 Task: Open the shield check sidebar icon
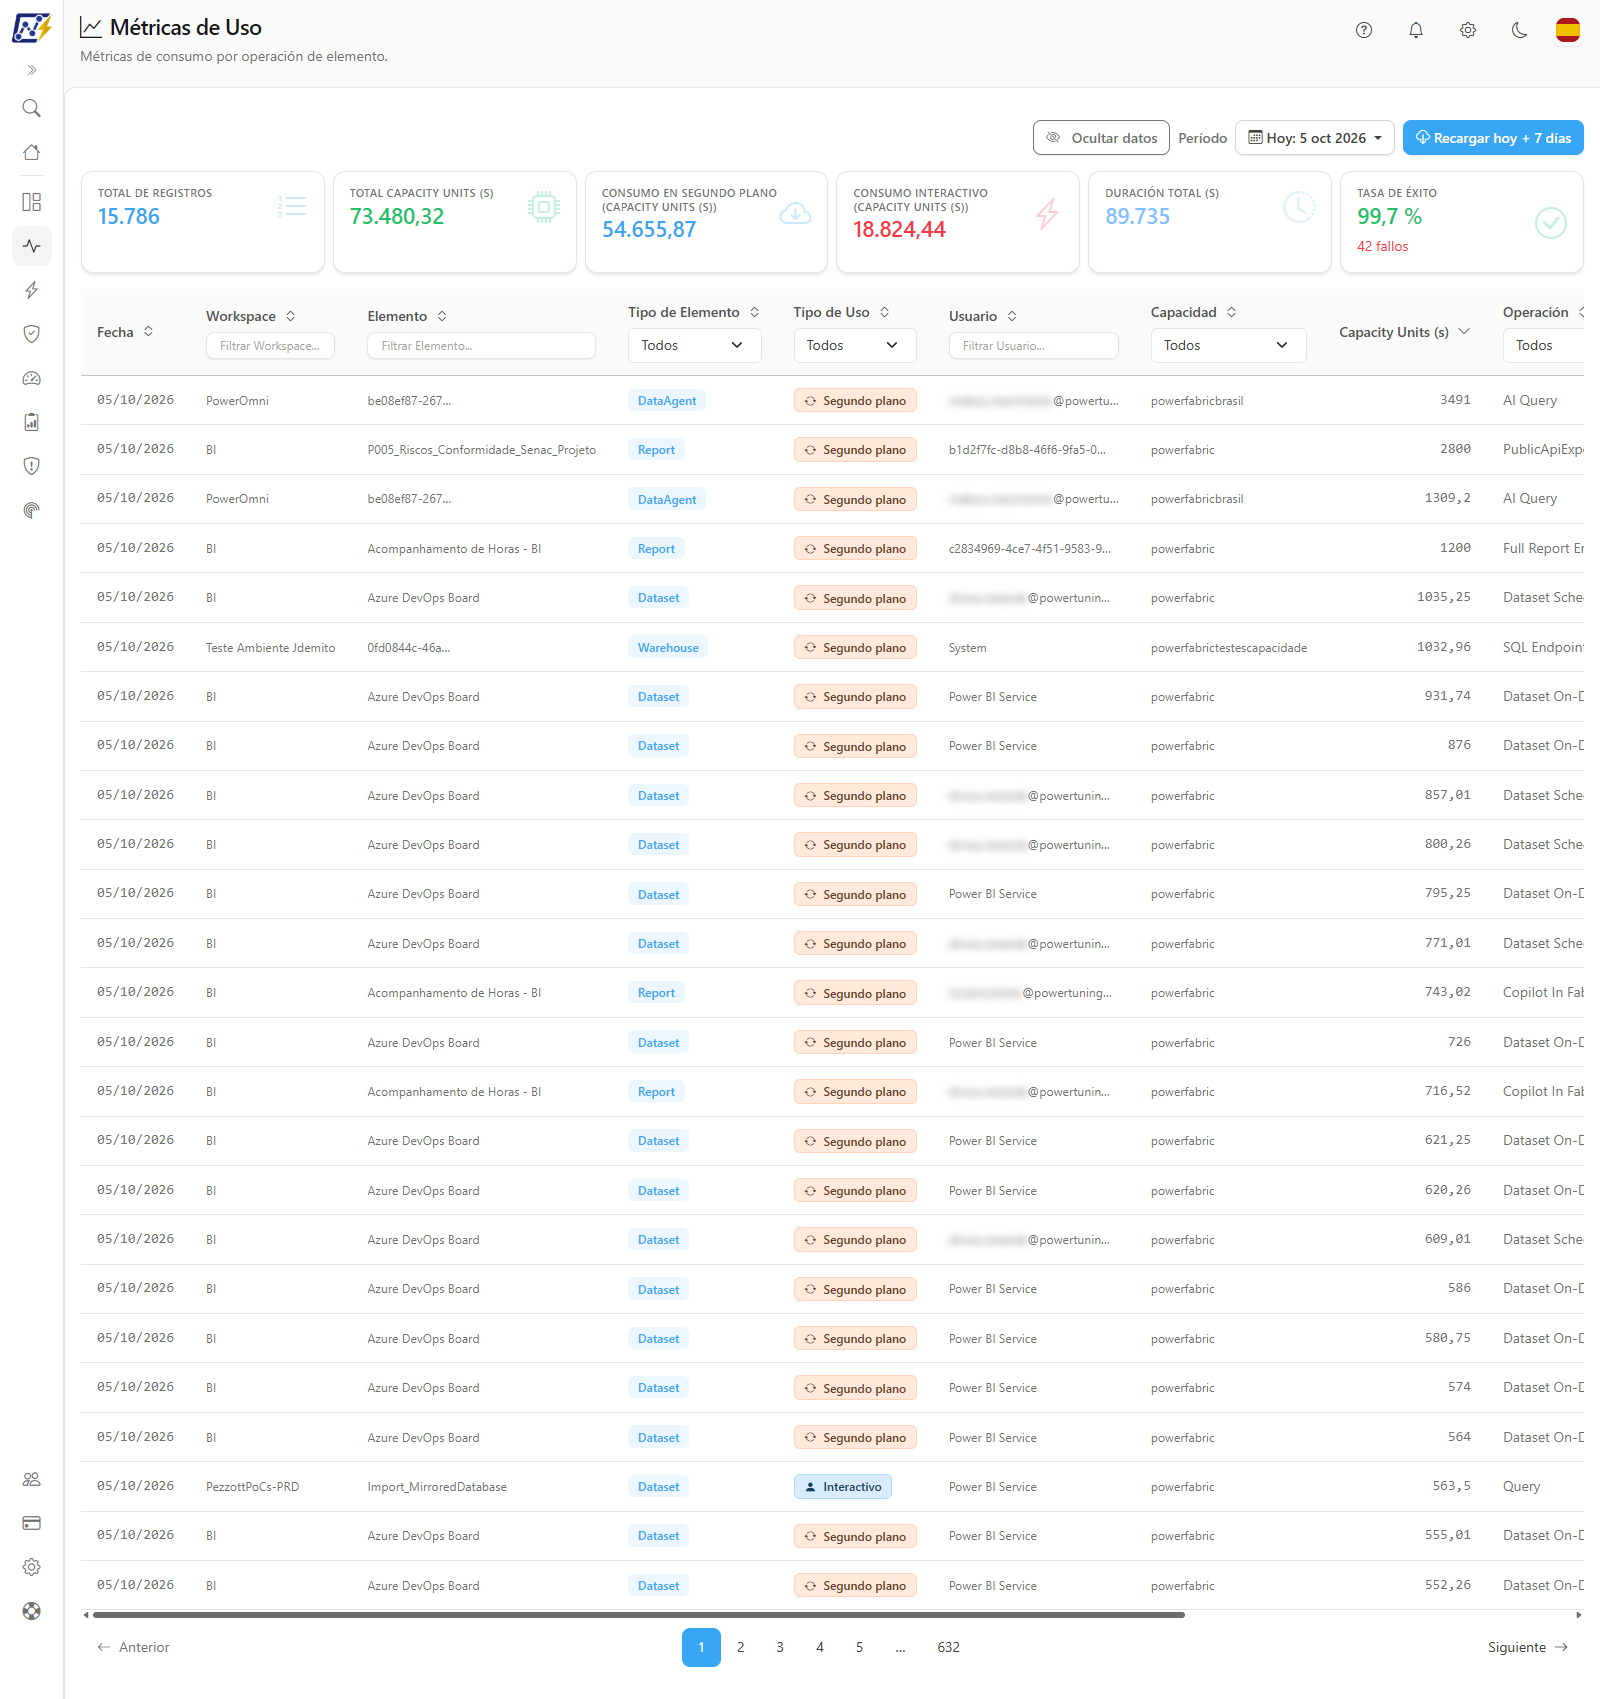[x=31, y=334]
